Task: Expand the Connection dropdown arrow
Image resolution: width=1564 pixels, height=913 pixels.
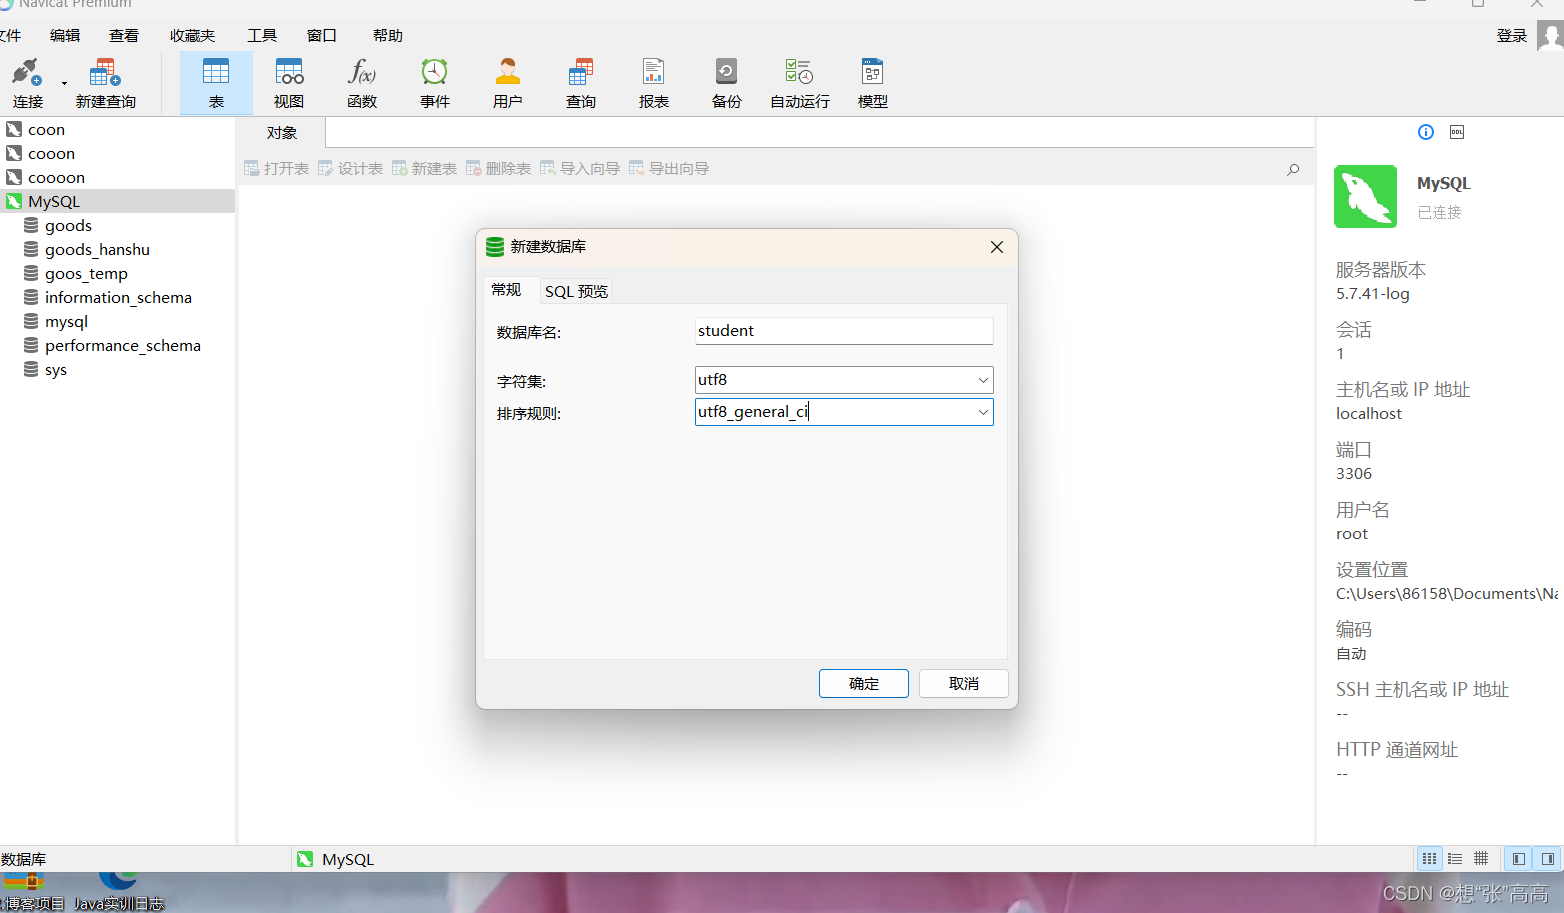Action: click(x=64, y=83)
